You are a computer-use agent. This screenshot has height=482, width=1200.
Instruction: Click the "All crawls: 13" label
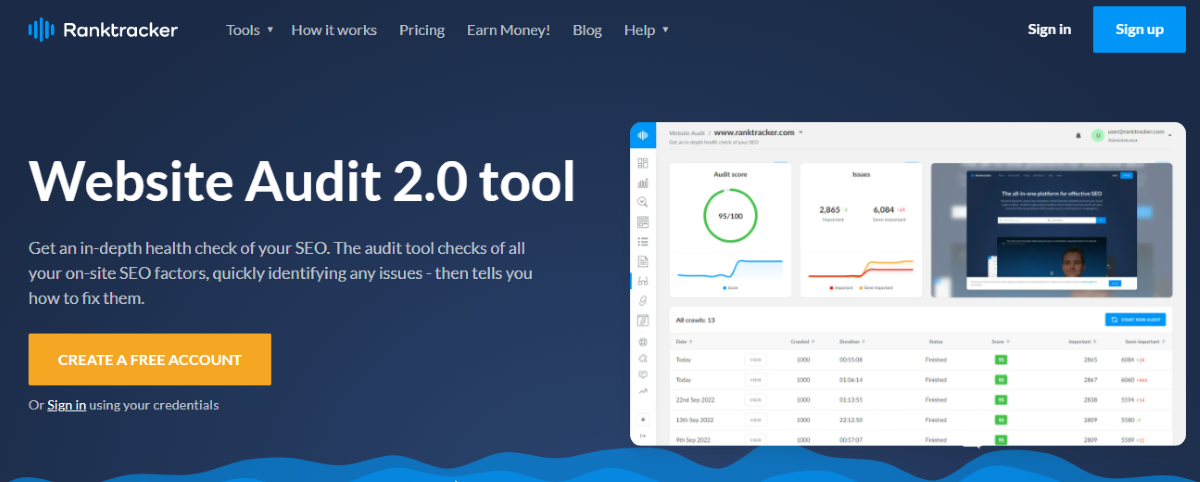[696, 320]
